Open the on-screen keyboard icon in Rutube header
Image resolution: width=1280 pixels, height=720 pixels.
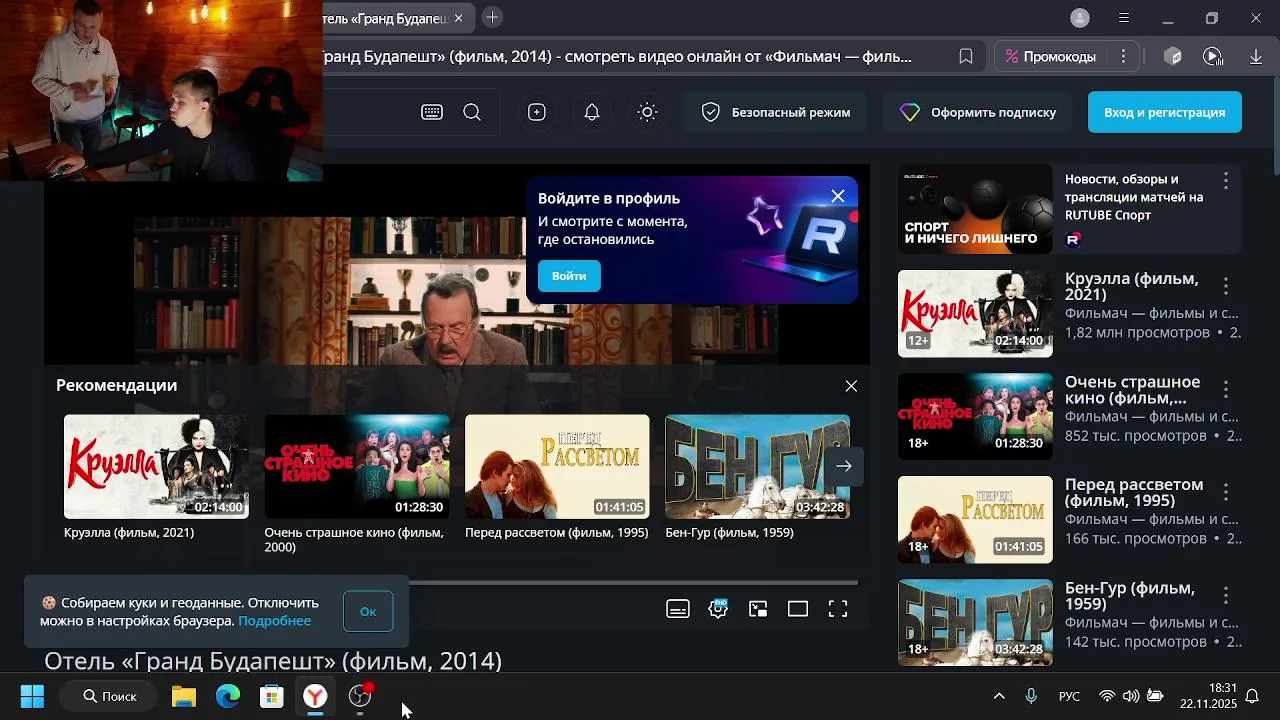point(432,112)
